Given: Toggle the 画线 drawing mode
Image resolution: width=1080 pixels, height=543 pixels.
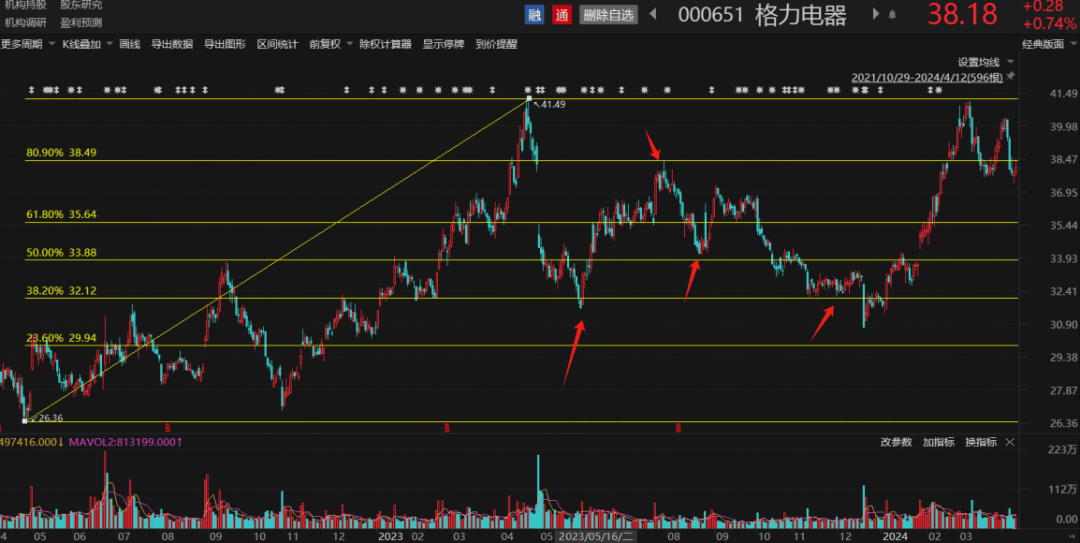Looking at the screenshot, I should [129, 44].
